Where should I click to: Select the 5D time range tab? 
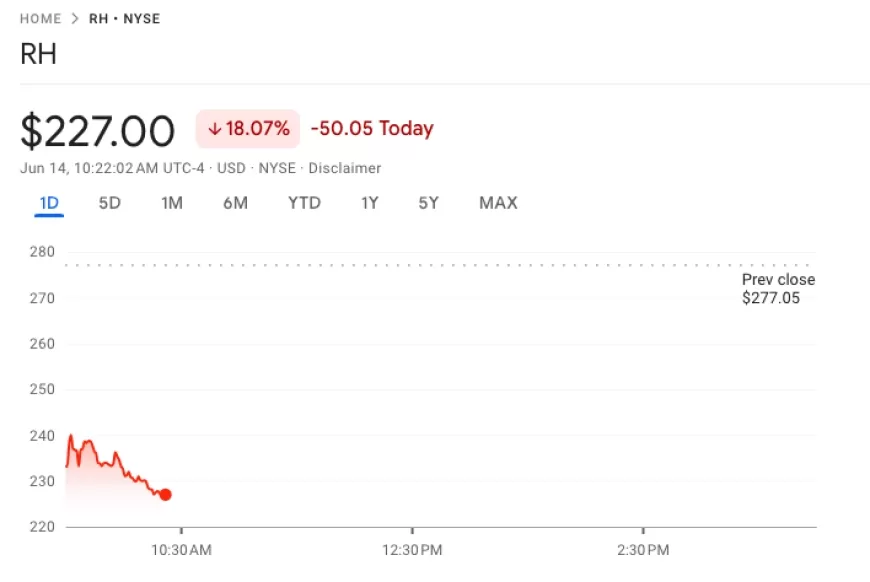click(x=110, y=203)
